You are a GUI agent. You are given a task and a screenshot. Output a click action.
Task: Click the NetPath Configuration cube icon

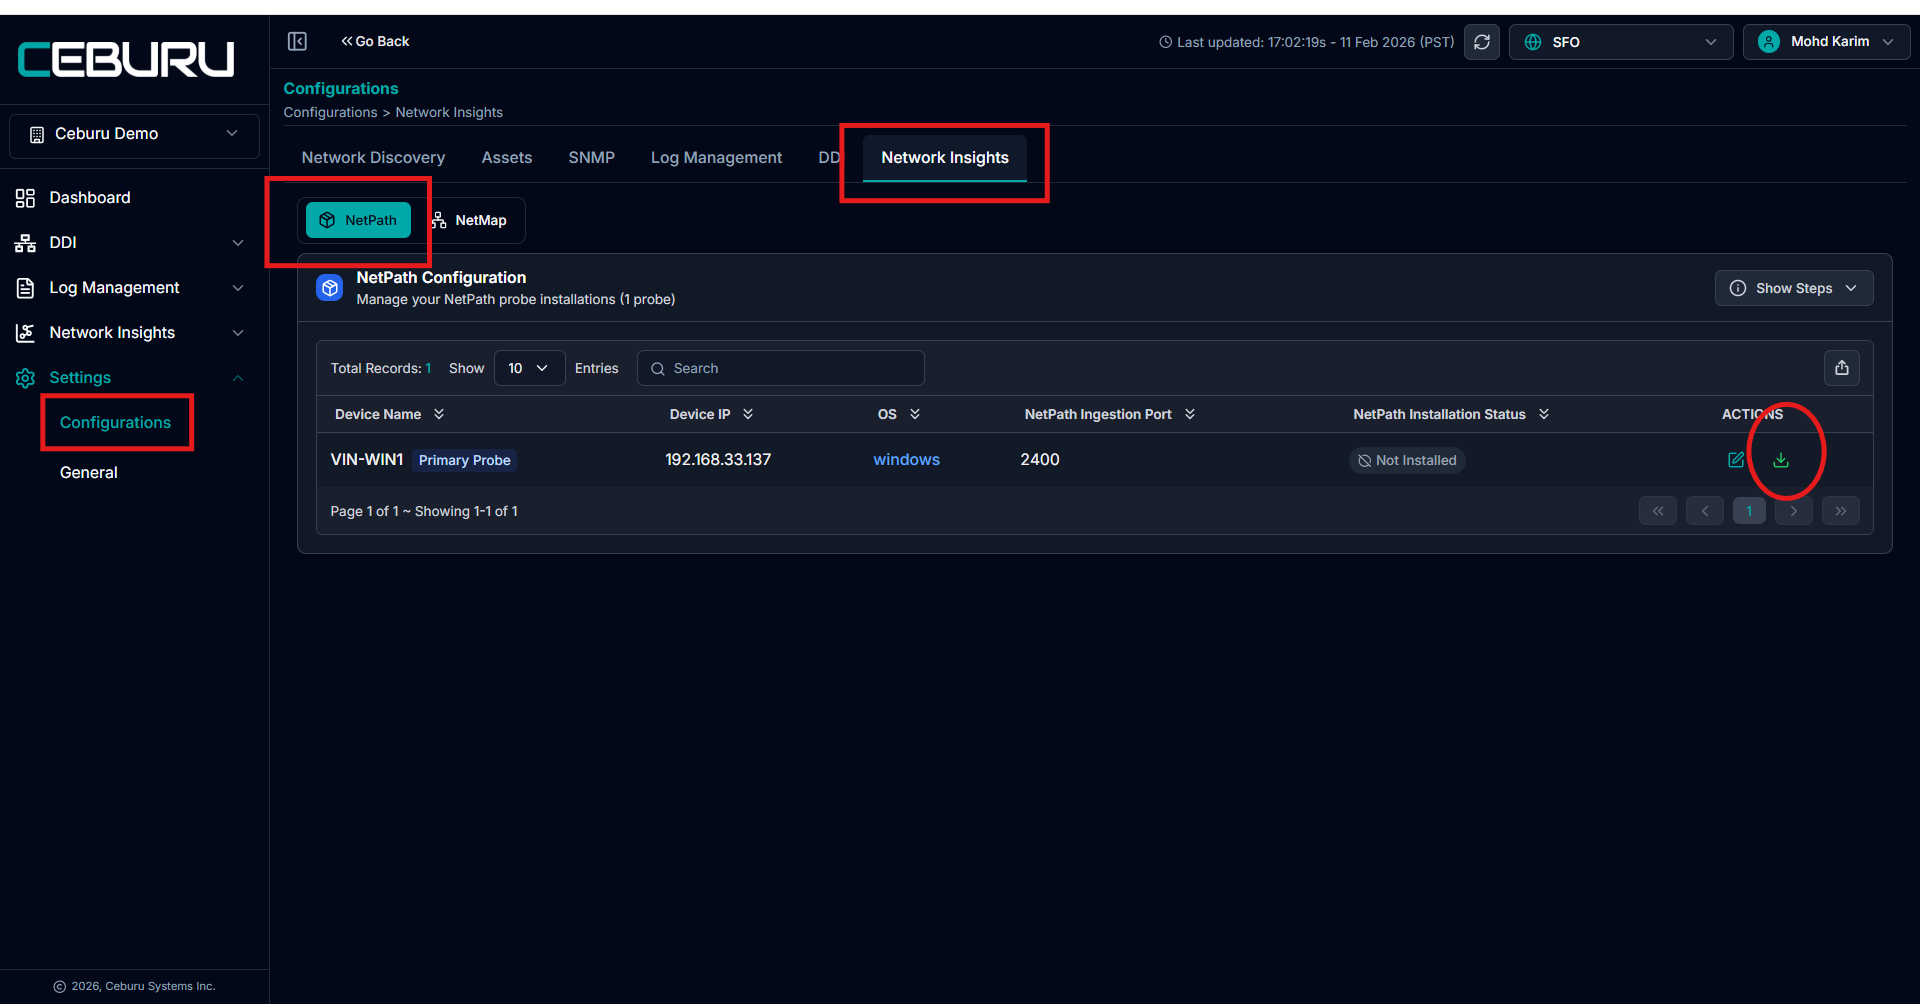(330, 288)
